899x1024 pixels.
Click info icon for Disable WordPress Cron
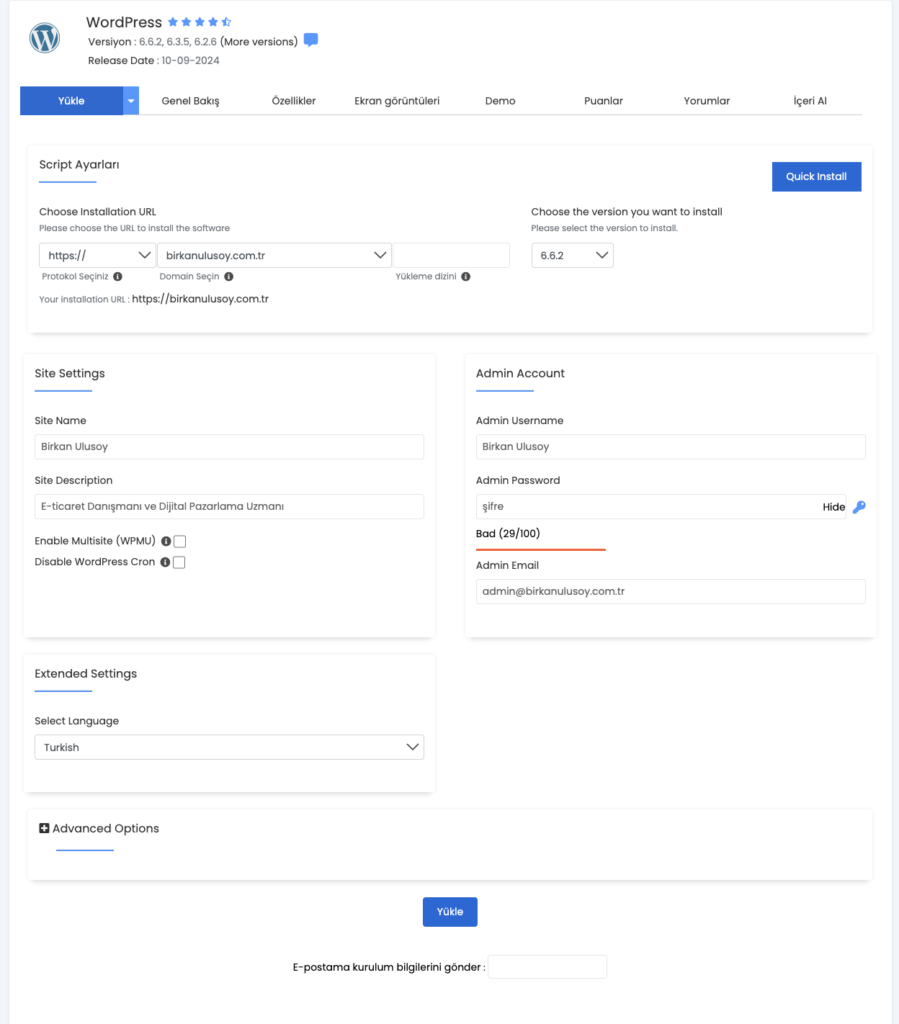pyautogui.click(x=165, y=562)
